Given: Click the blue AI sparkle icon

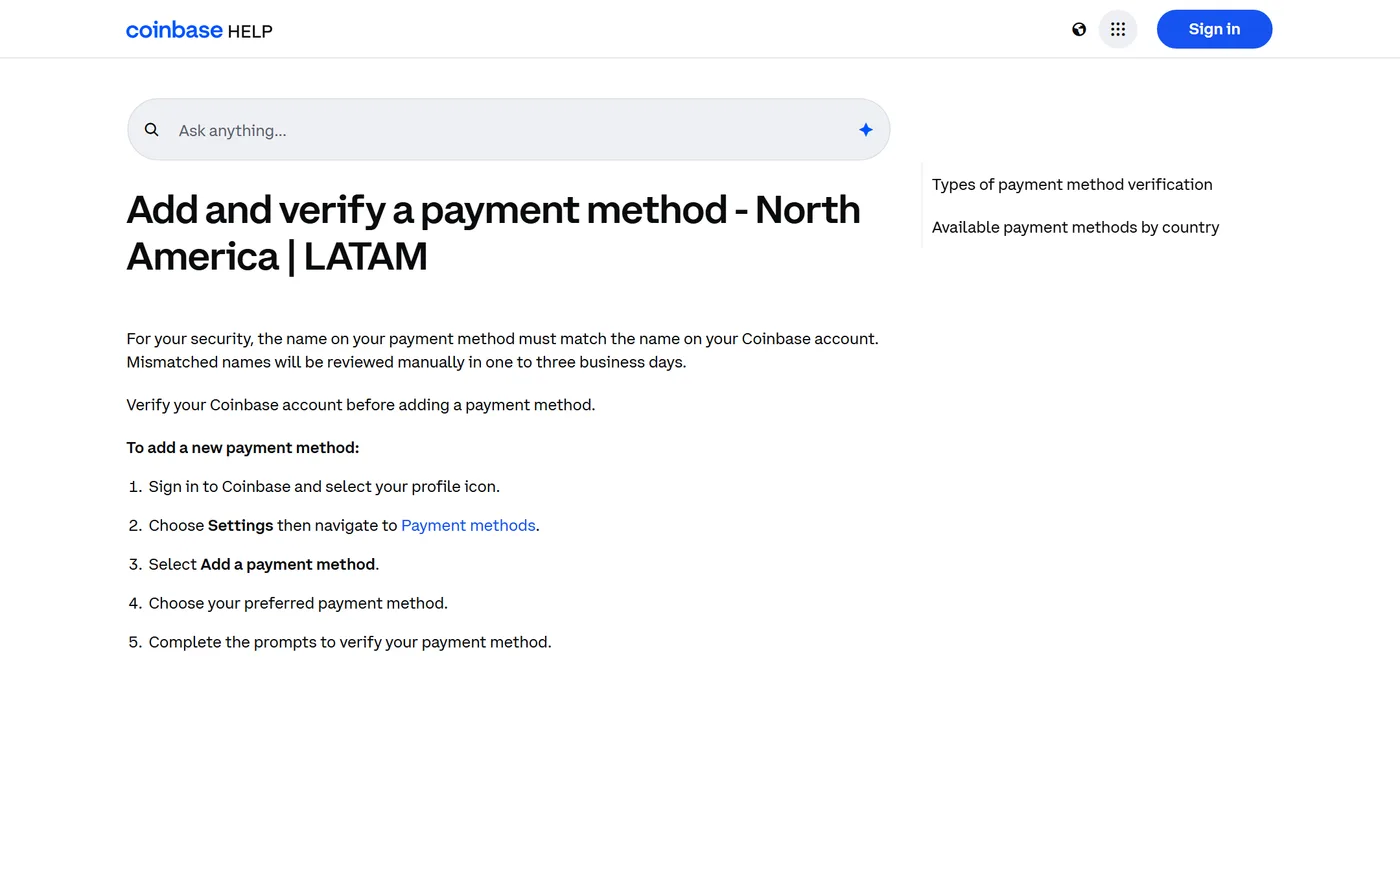Looking at the screenshot, I should coord(866,130).
